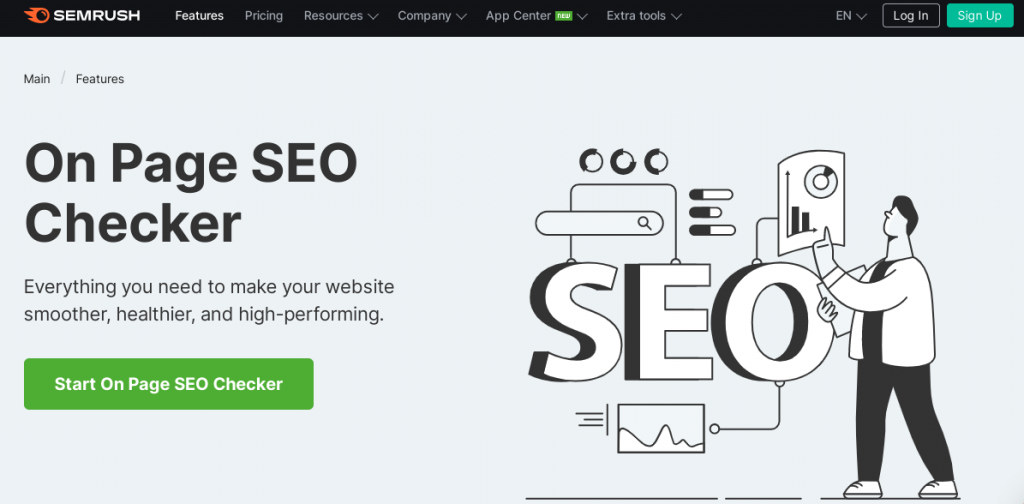Go to the Features menu item

pos(199,16)
